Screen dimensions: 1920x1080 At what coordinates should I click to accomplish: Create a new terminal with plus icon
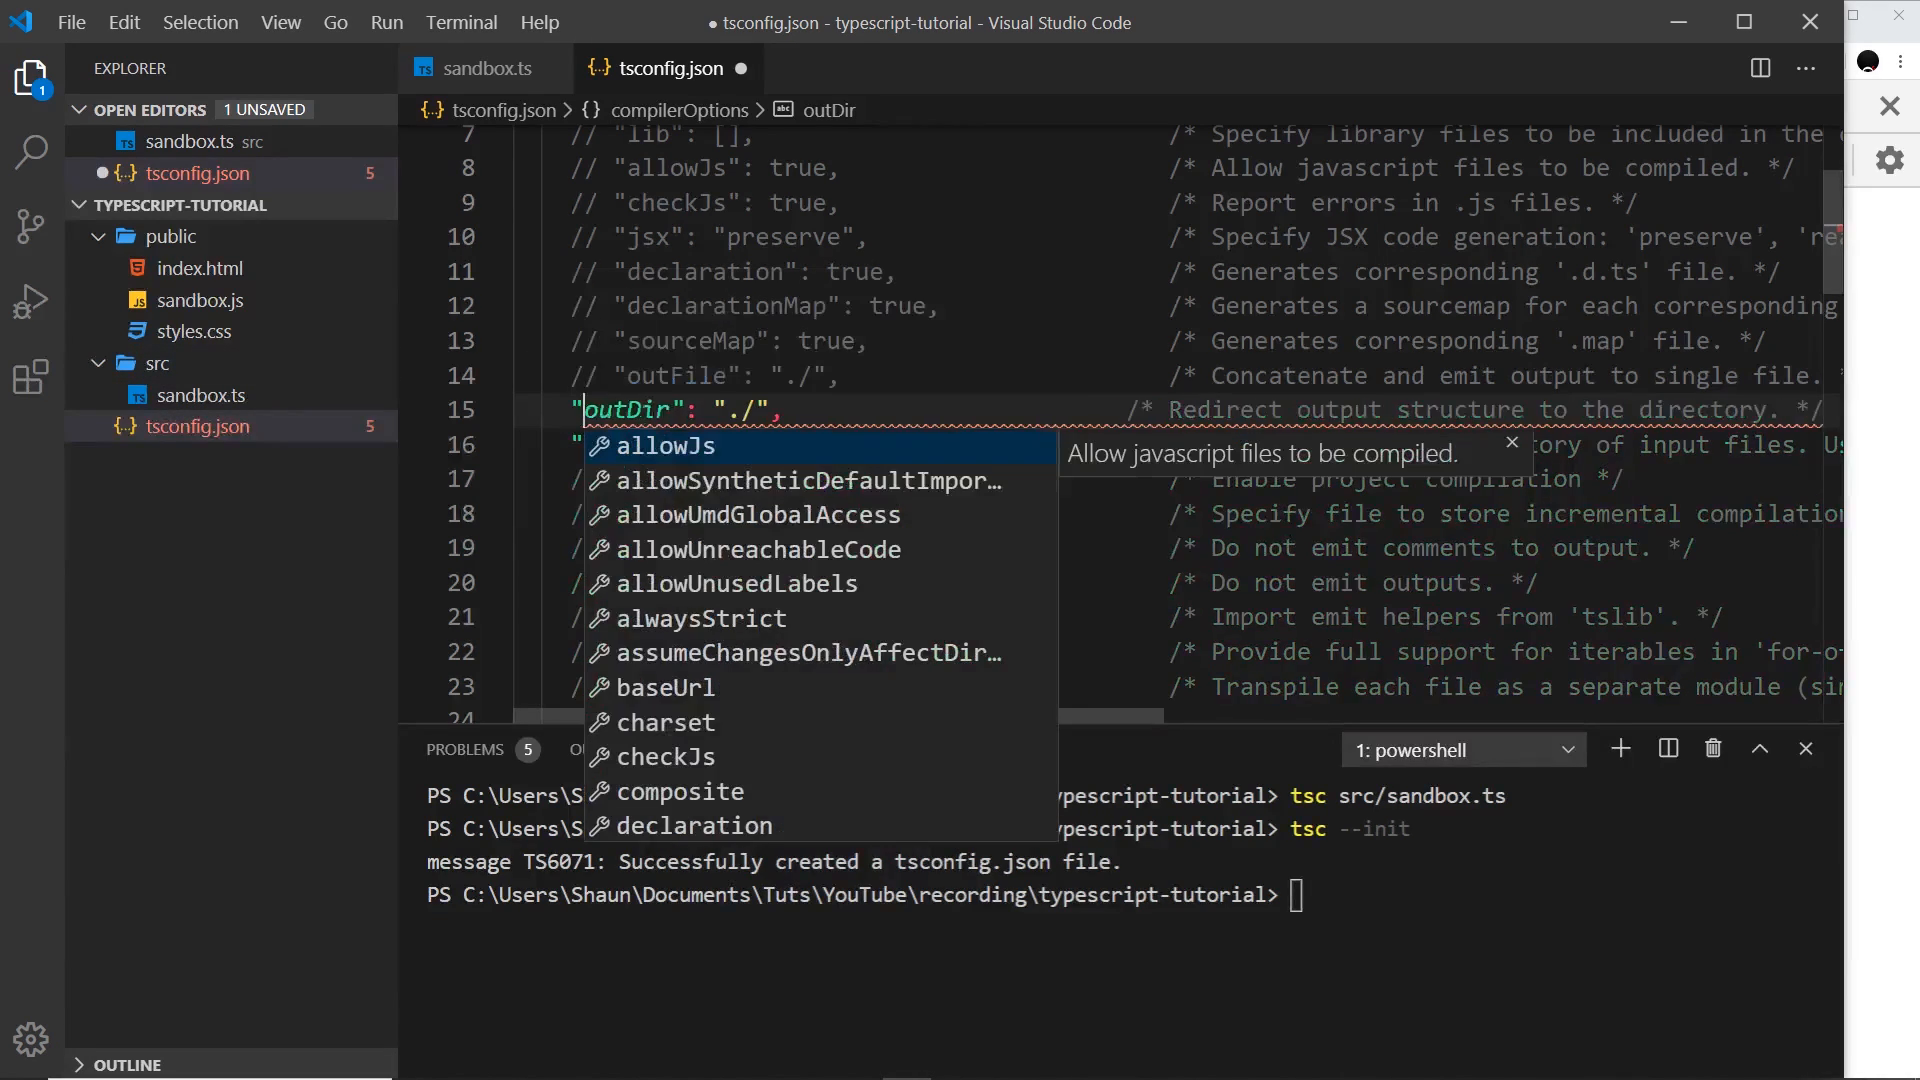(1621, 749)
